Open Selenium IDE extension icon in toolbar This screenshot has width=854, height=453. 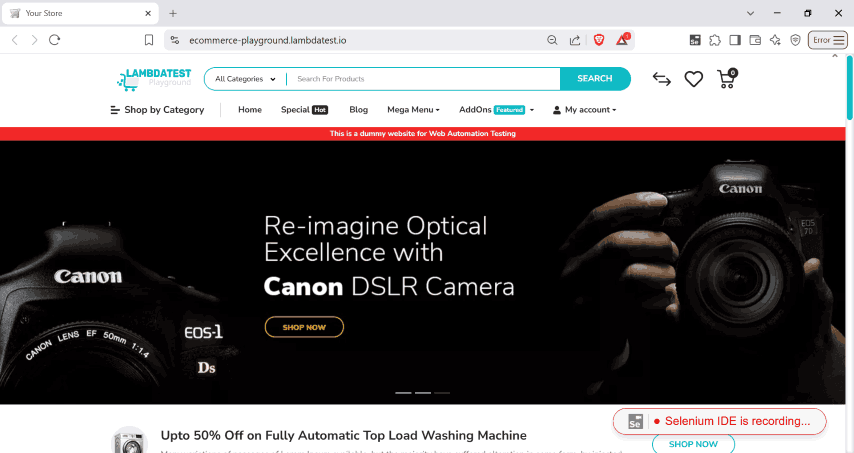[x=695, y=40]
